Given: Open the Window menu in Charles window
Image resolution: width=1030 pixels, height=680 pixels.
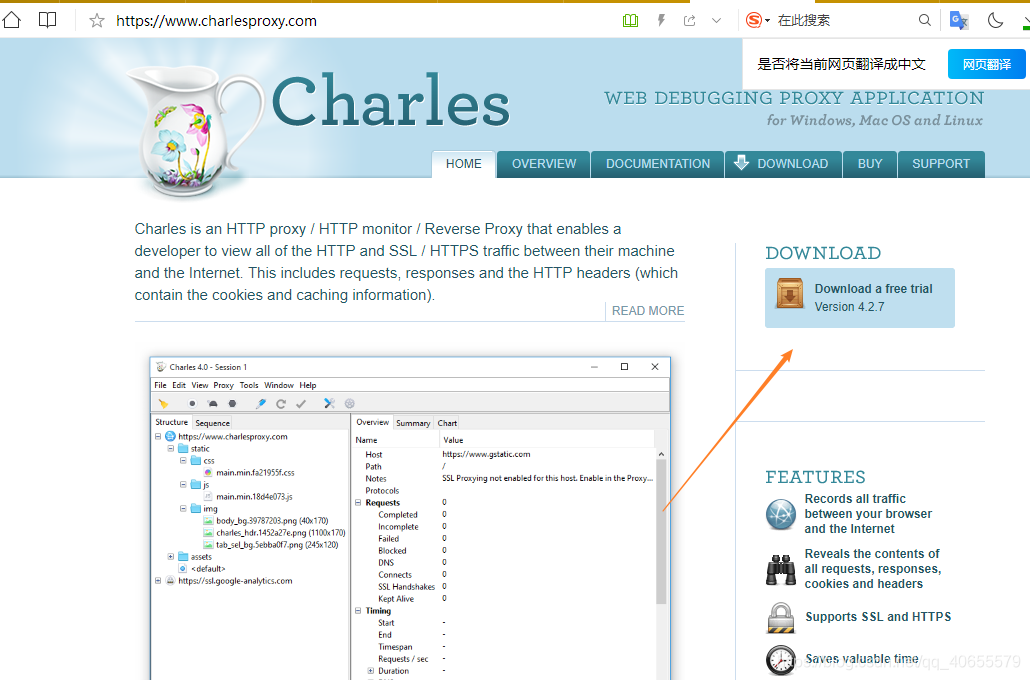Looking at the screenshot, I should [x=279, y=385].
